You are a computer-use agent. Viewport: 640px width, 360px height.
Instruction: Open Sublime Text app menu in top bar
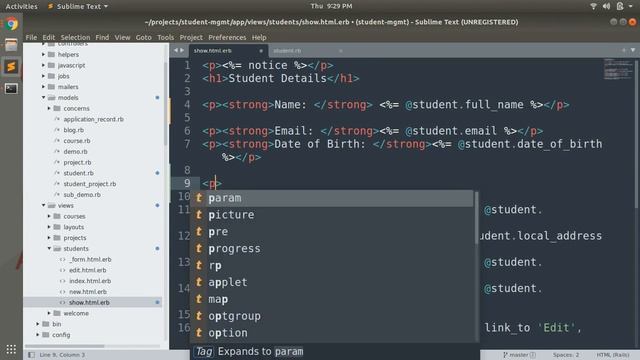coord(78,6)
